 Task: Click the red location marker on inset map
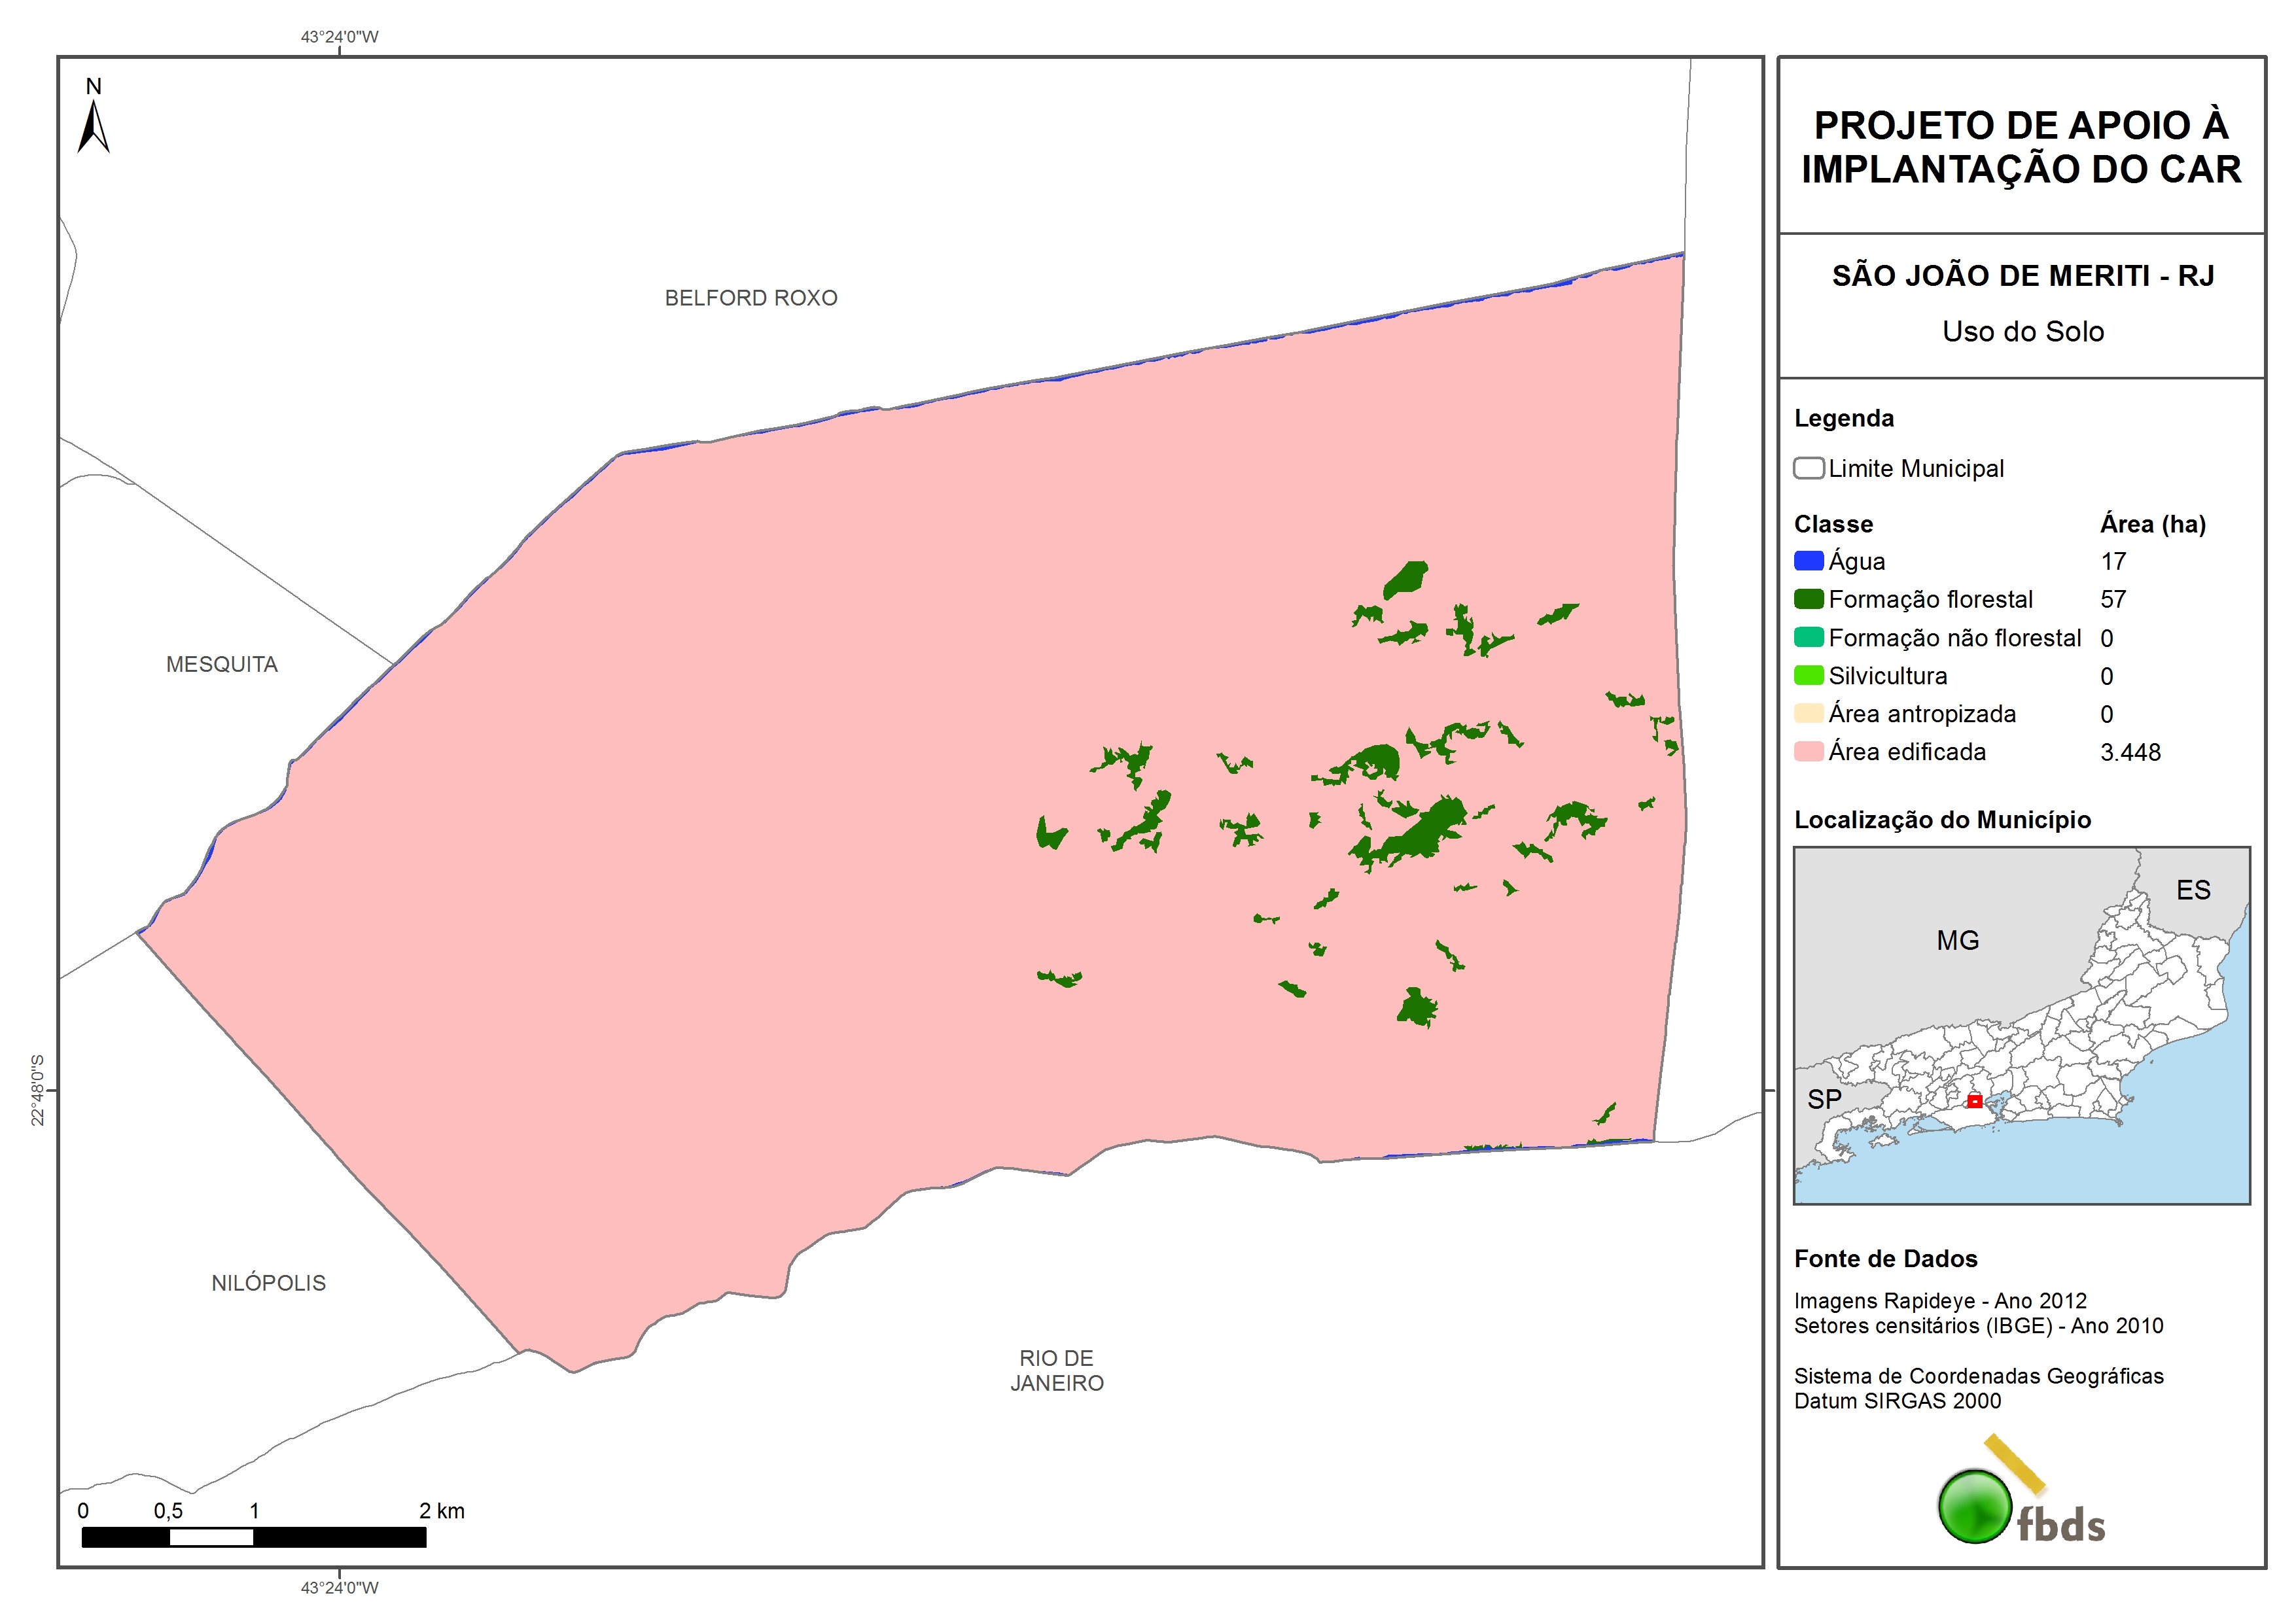[1974, 1101]
